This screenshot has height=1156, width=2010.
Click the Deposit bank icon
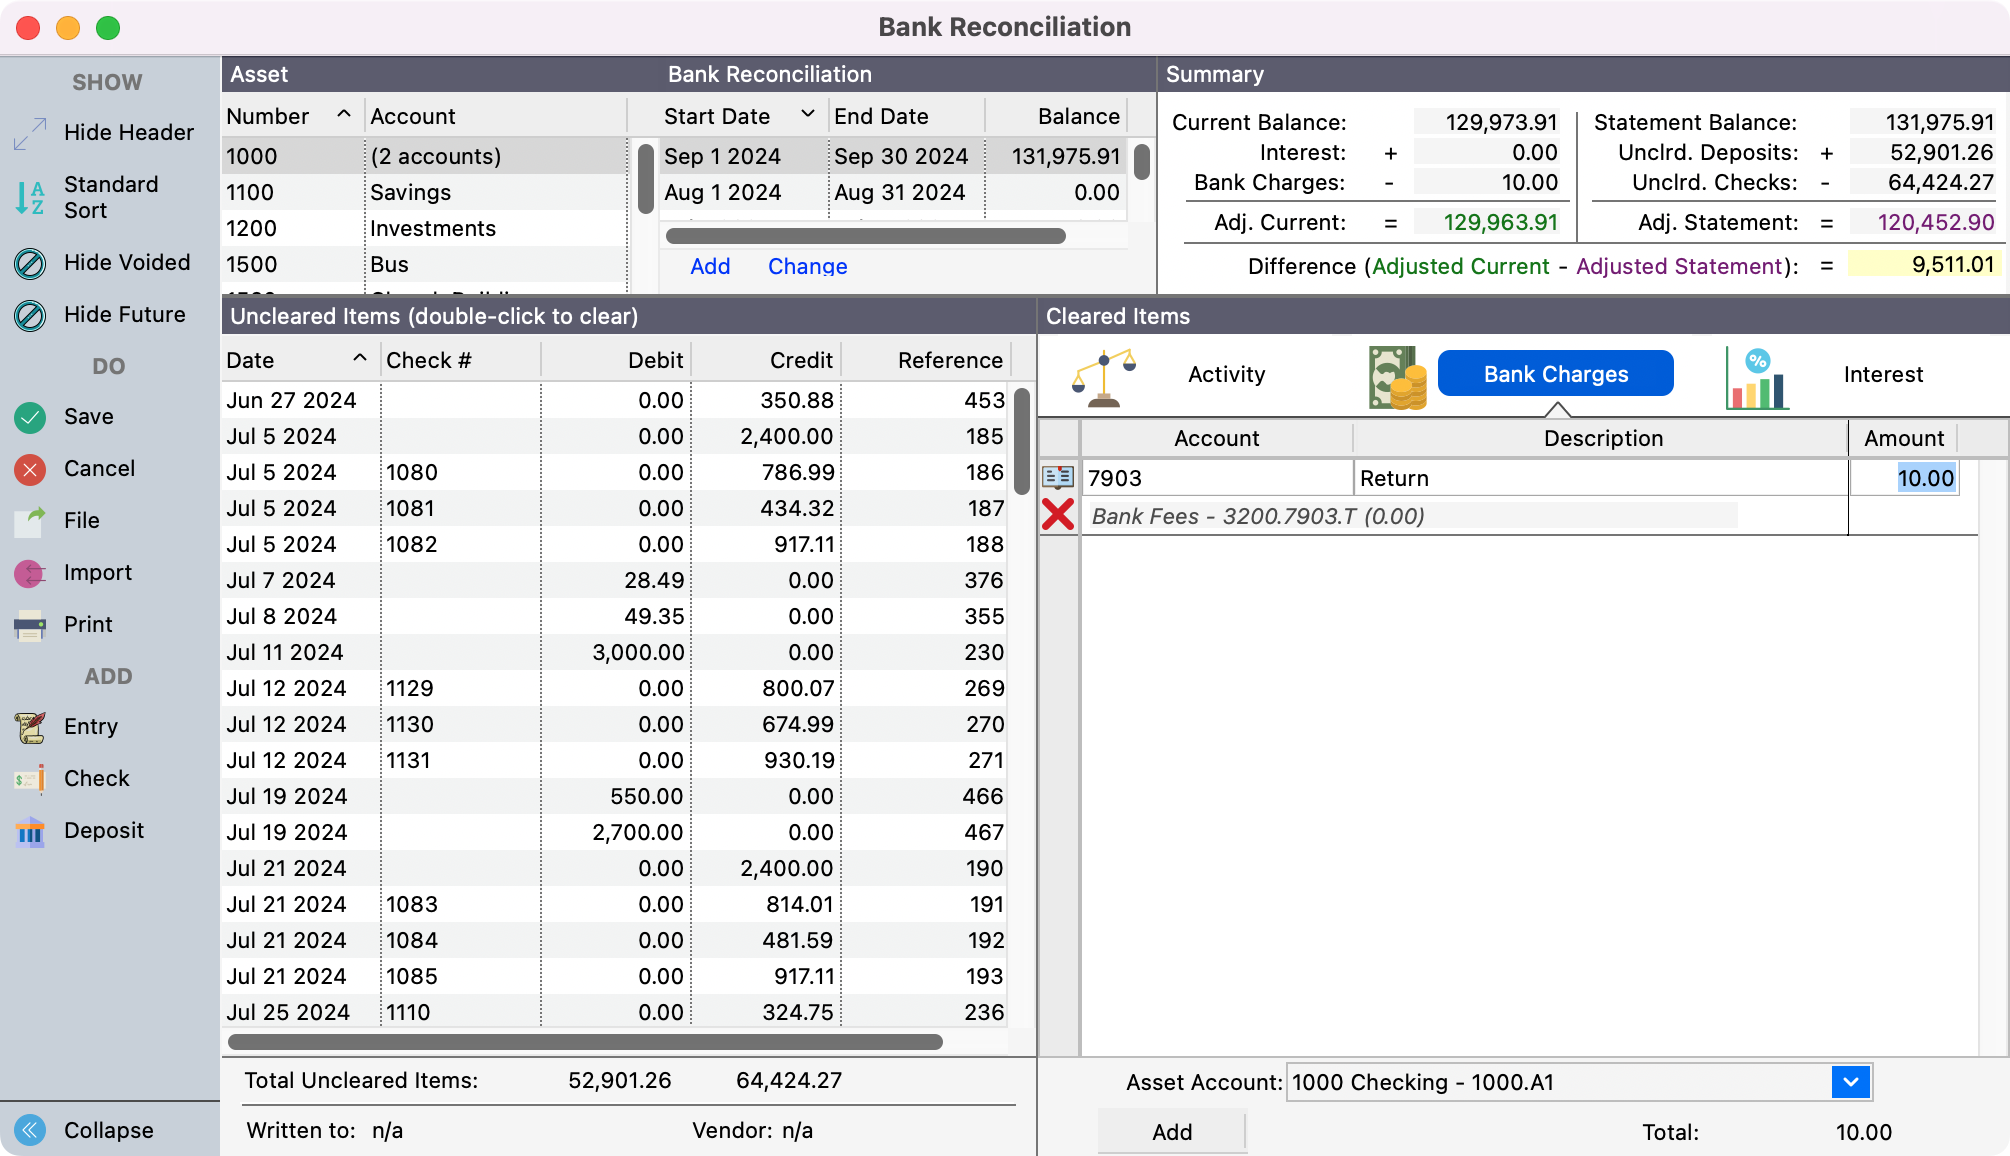click(30, 831)
